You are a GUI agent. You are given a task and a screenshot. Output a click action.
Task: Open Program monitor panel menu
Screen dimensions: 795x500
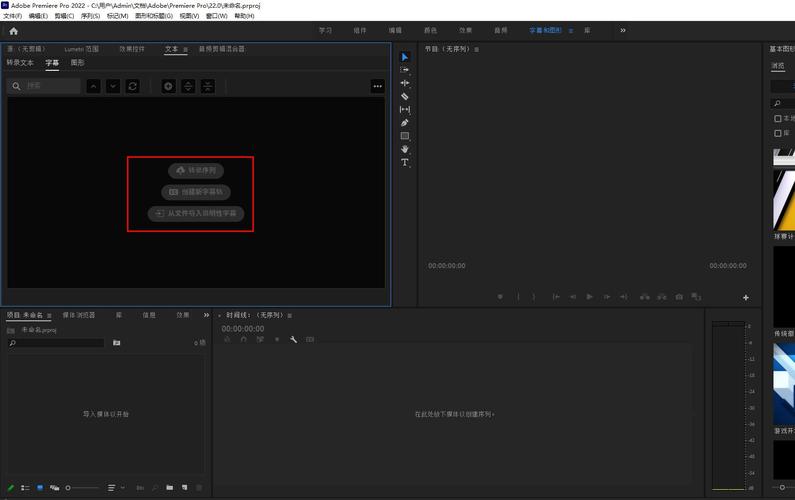477,50
